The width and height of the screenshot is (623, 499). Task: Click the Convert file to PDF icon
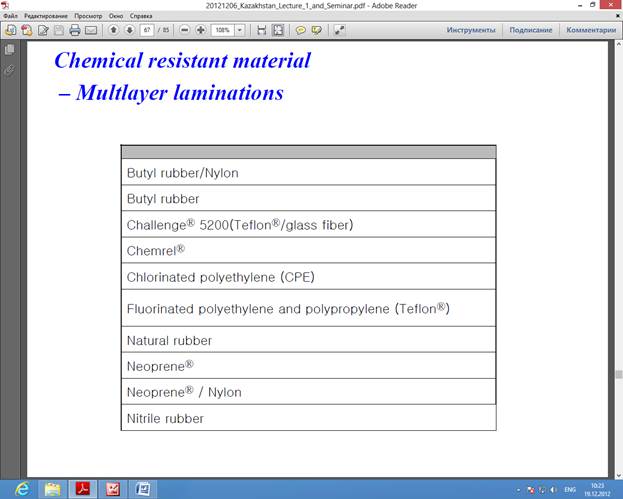click(27, 30)
